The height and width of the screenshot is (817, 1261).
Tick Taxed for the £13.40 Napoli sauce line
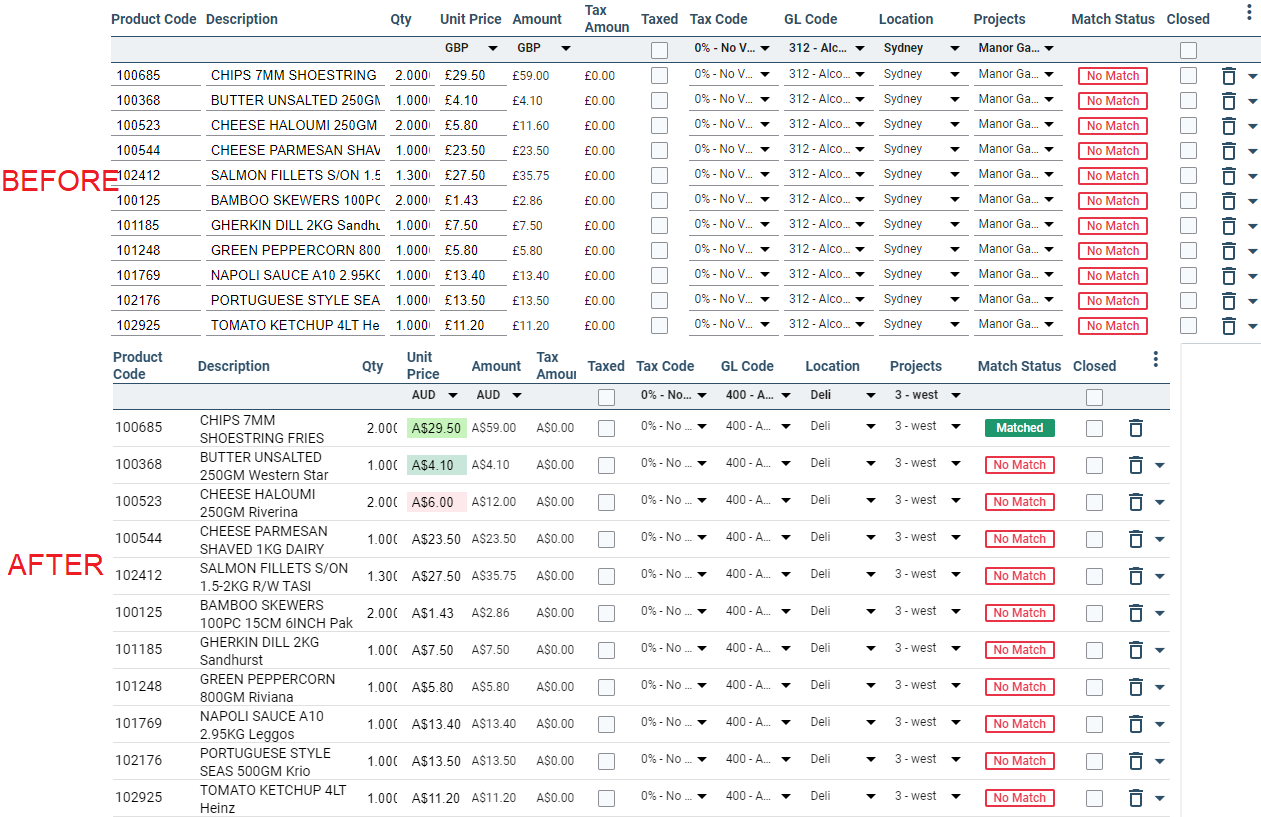point(660,275)
